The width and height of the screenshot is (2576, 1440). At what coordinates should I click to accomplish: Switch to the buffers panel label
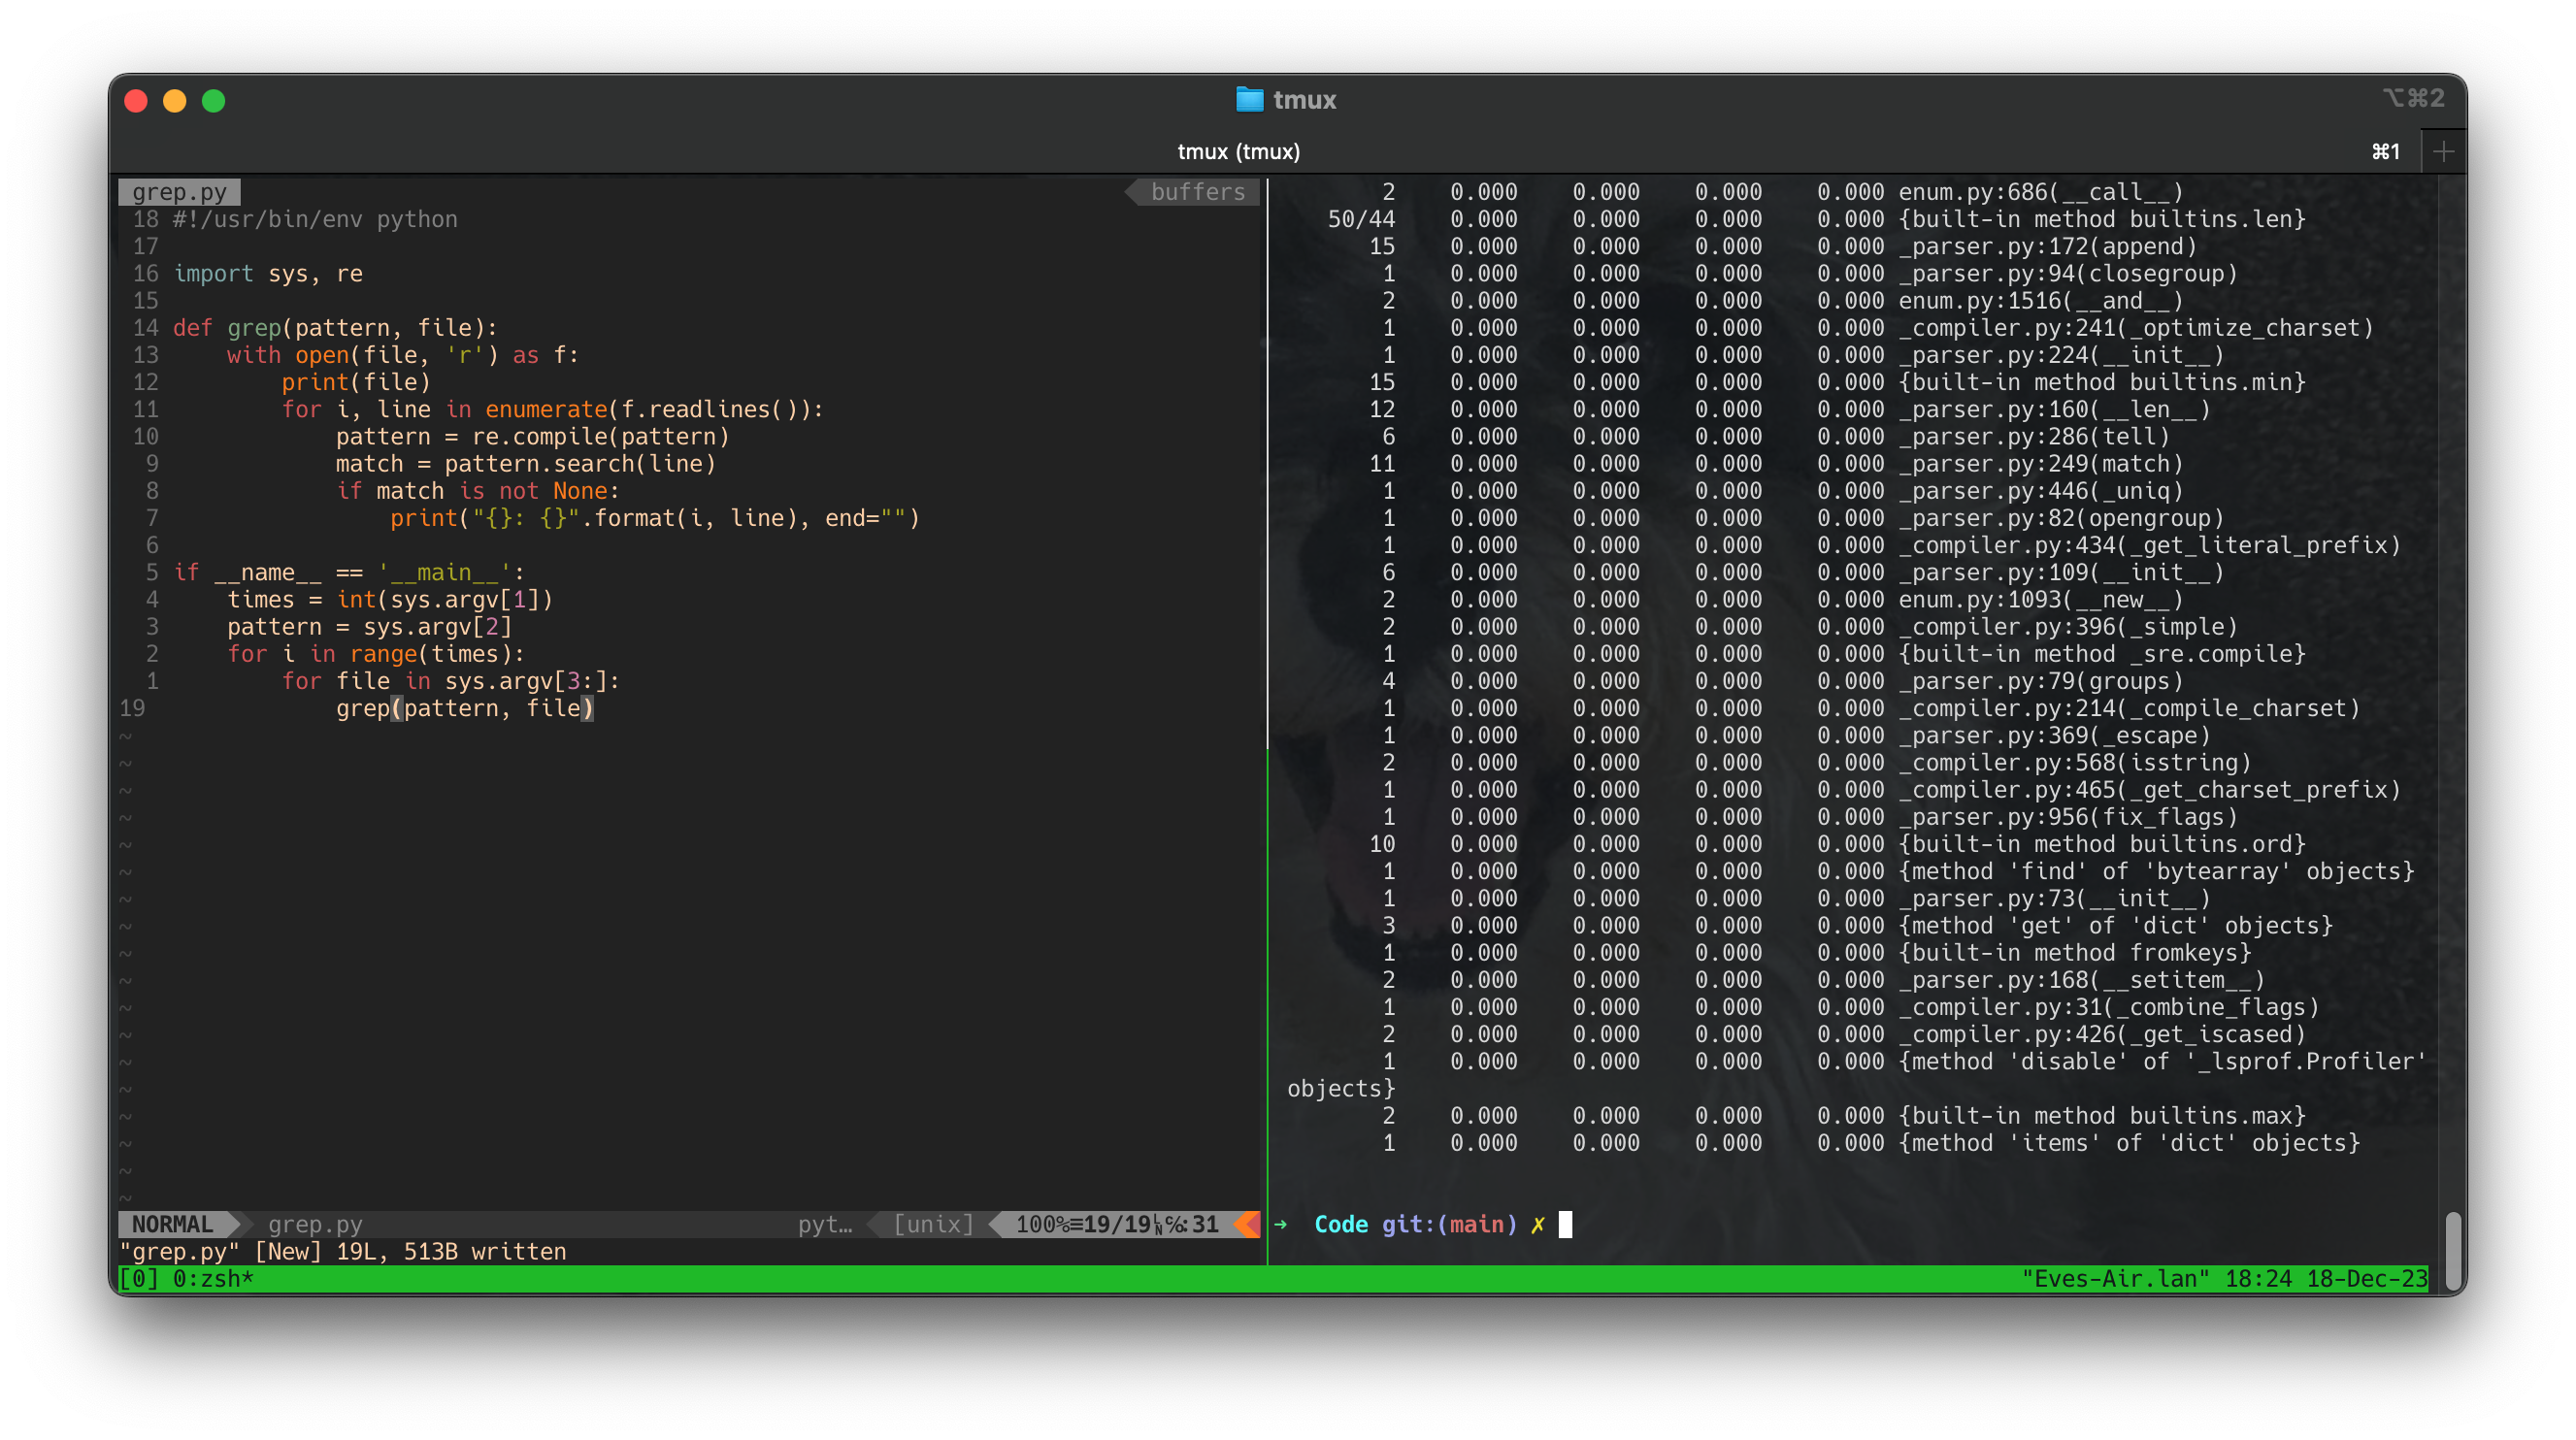click(1197, 191)
